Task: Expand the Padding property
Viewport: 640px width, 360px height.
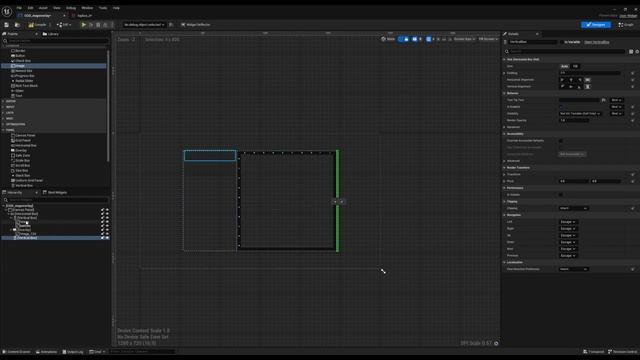Action: pos(504,73)
